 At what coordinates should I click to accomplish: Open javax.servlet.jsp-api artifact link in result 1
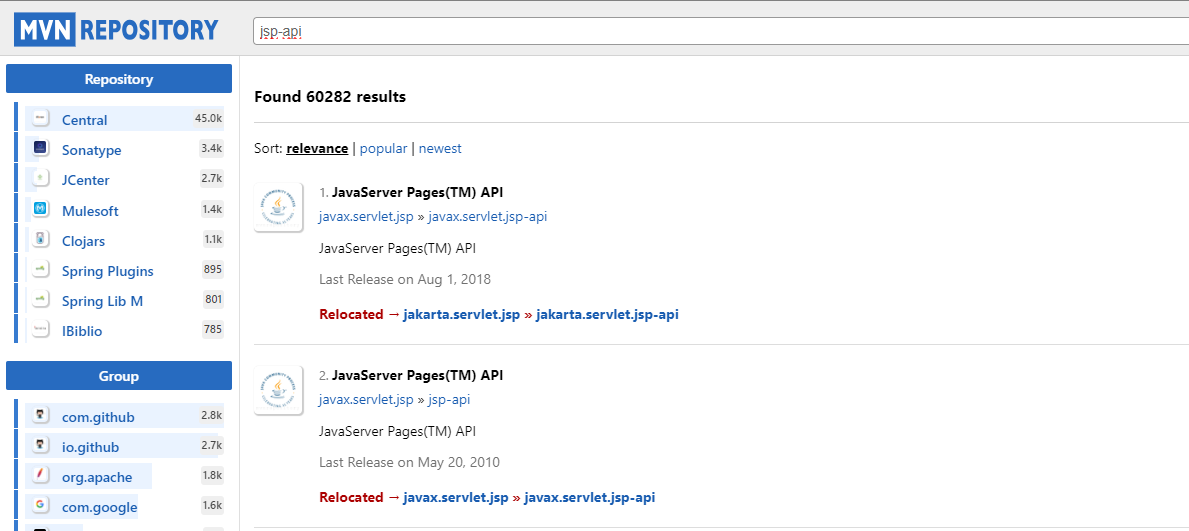pyautogui.click(x=488, y=217)
